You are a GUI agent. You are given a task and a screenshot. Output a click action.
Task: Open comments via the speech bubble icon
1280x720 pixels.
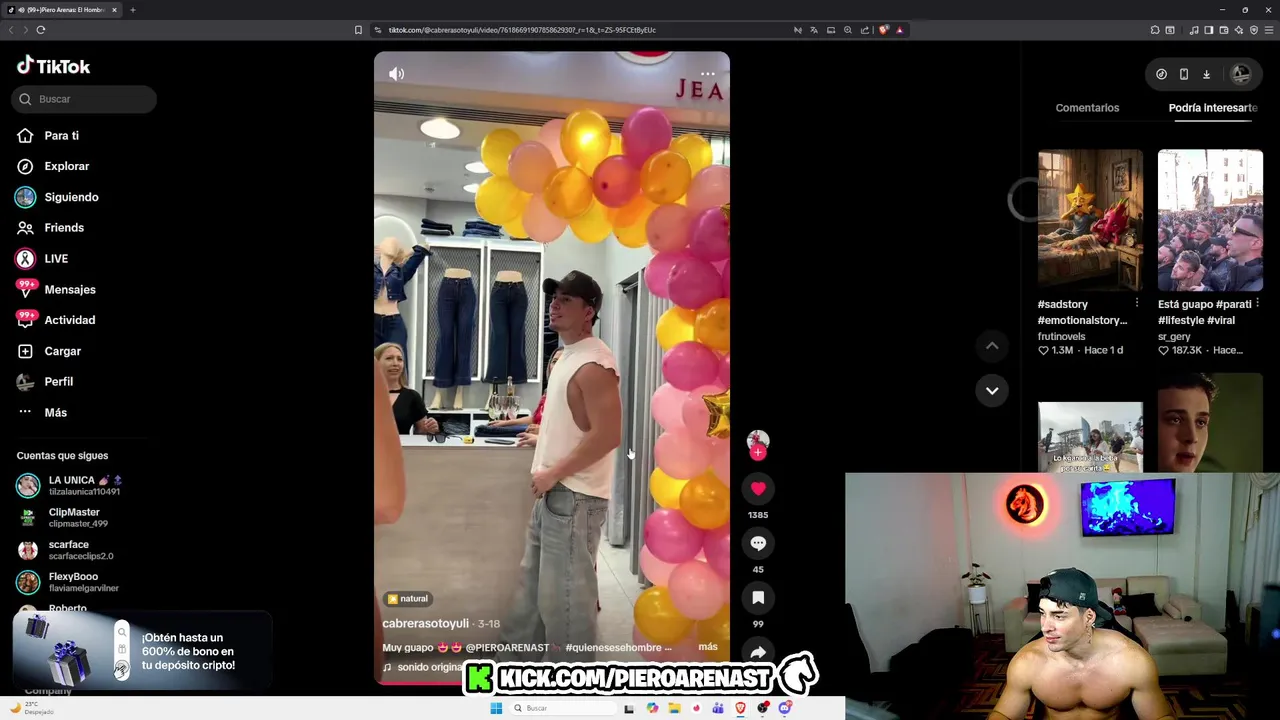click(x=758, y=543)
